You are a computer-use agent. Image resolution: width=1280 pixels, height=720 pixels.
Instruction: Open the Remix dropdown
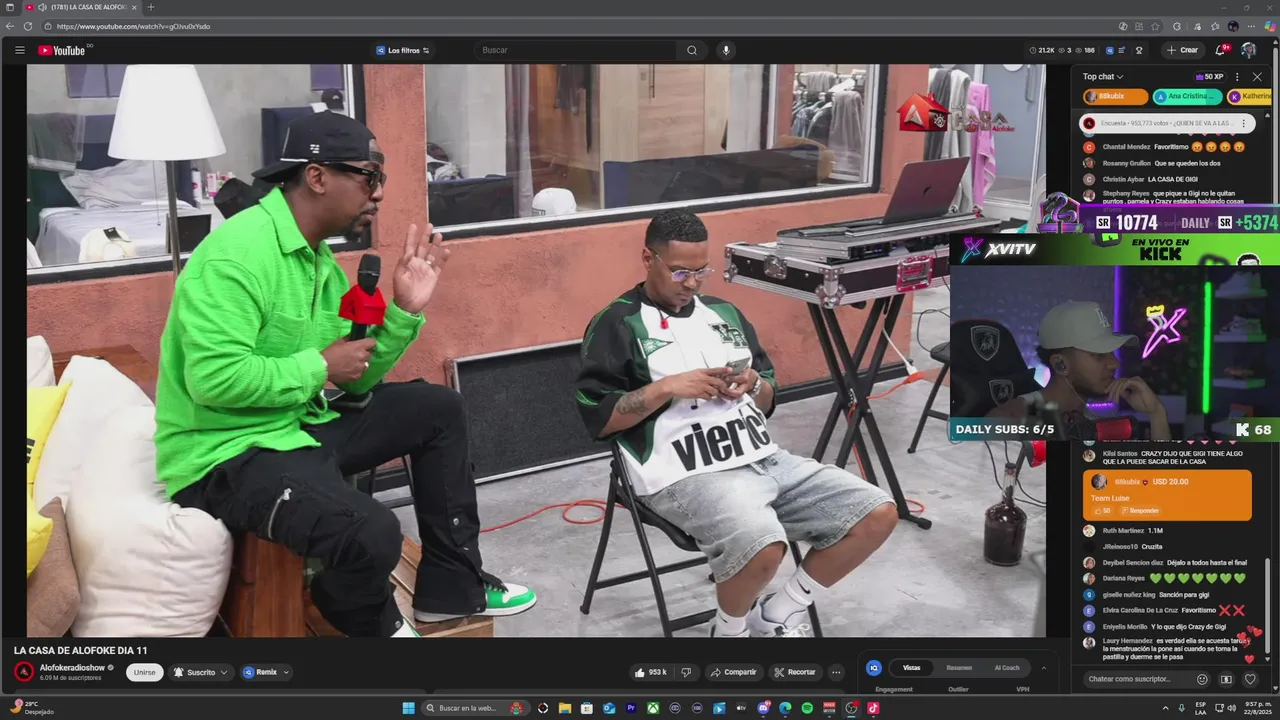[x=265, y=672]
